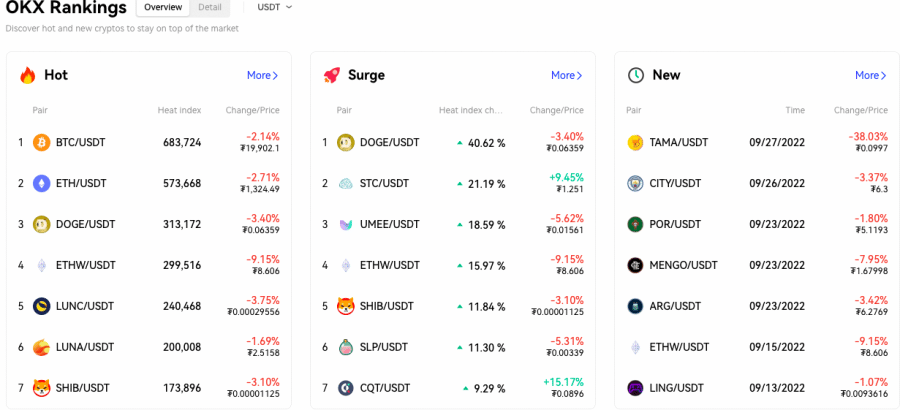Click the ETHW icon in New list
The image size is (900, 410).
coord(635,347)
